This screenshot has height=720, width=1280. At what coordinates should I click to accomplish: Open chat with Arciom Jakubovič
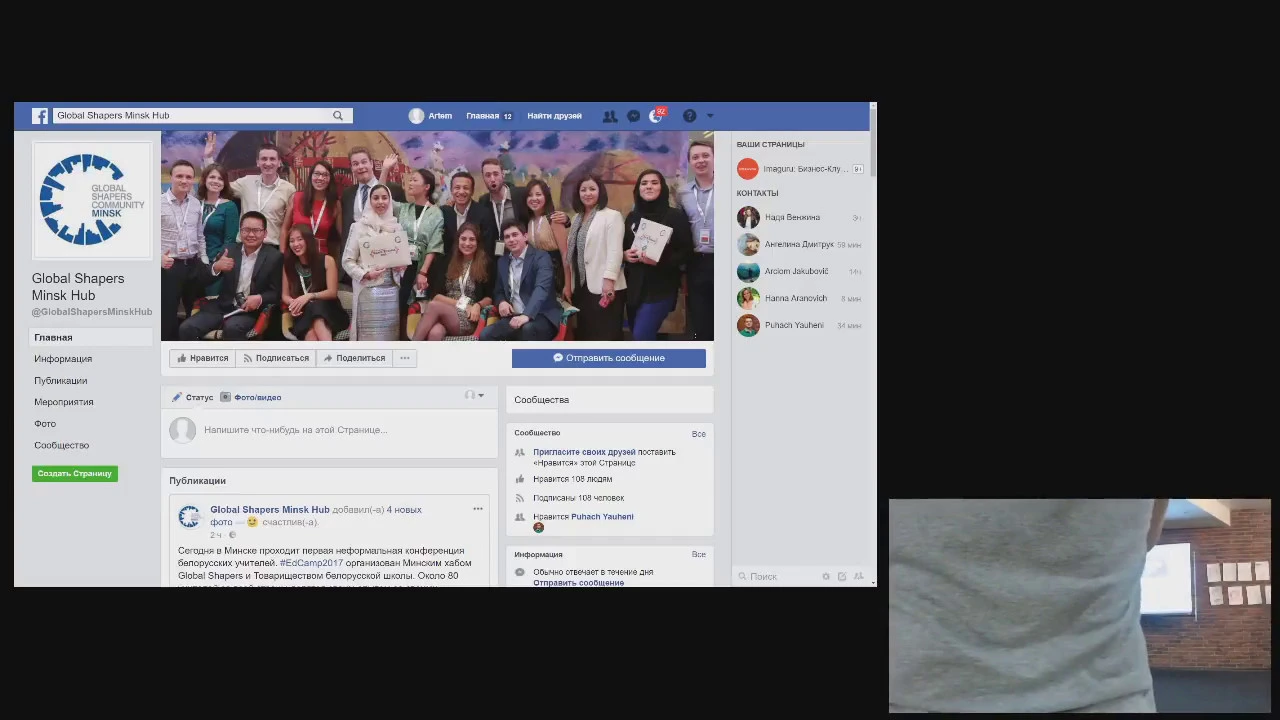800,272
